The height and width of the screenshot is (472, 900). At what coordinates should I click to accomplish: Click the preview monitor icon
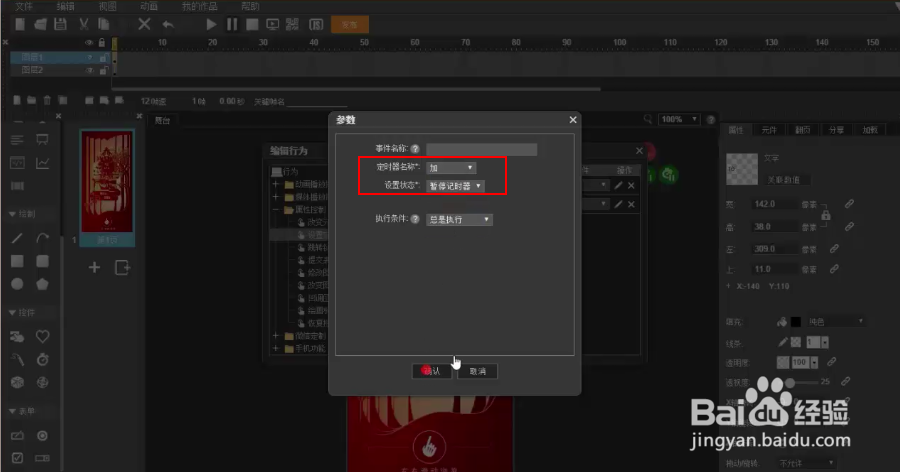pos(273,24)
